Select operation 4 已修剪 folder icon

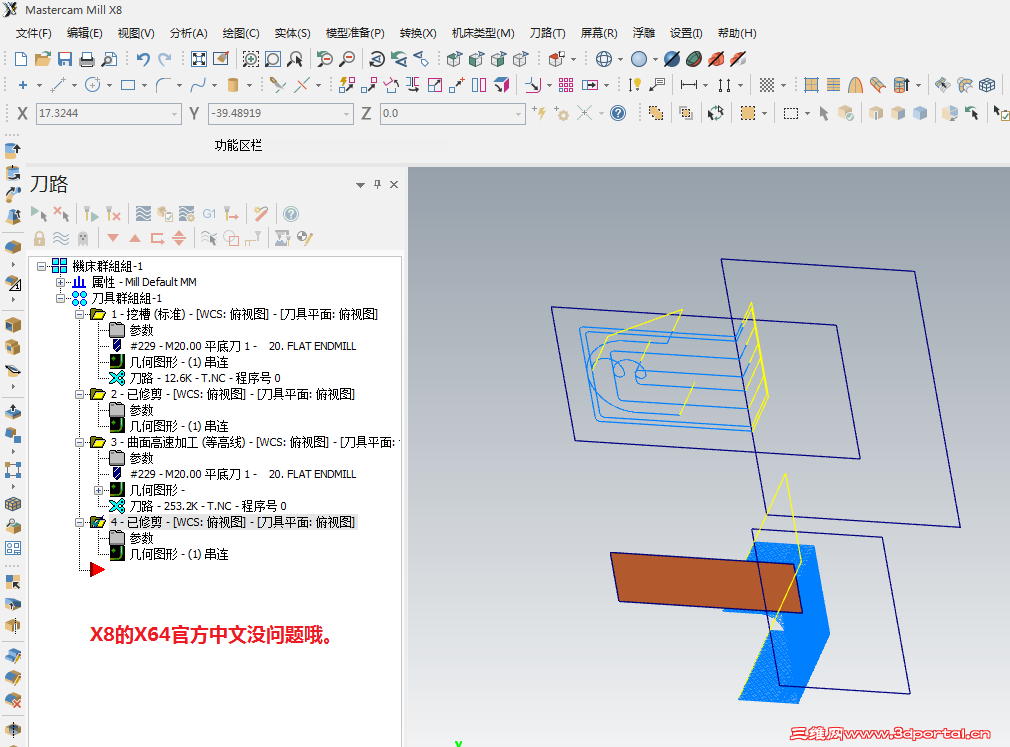click(98, 522)
